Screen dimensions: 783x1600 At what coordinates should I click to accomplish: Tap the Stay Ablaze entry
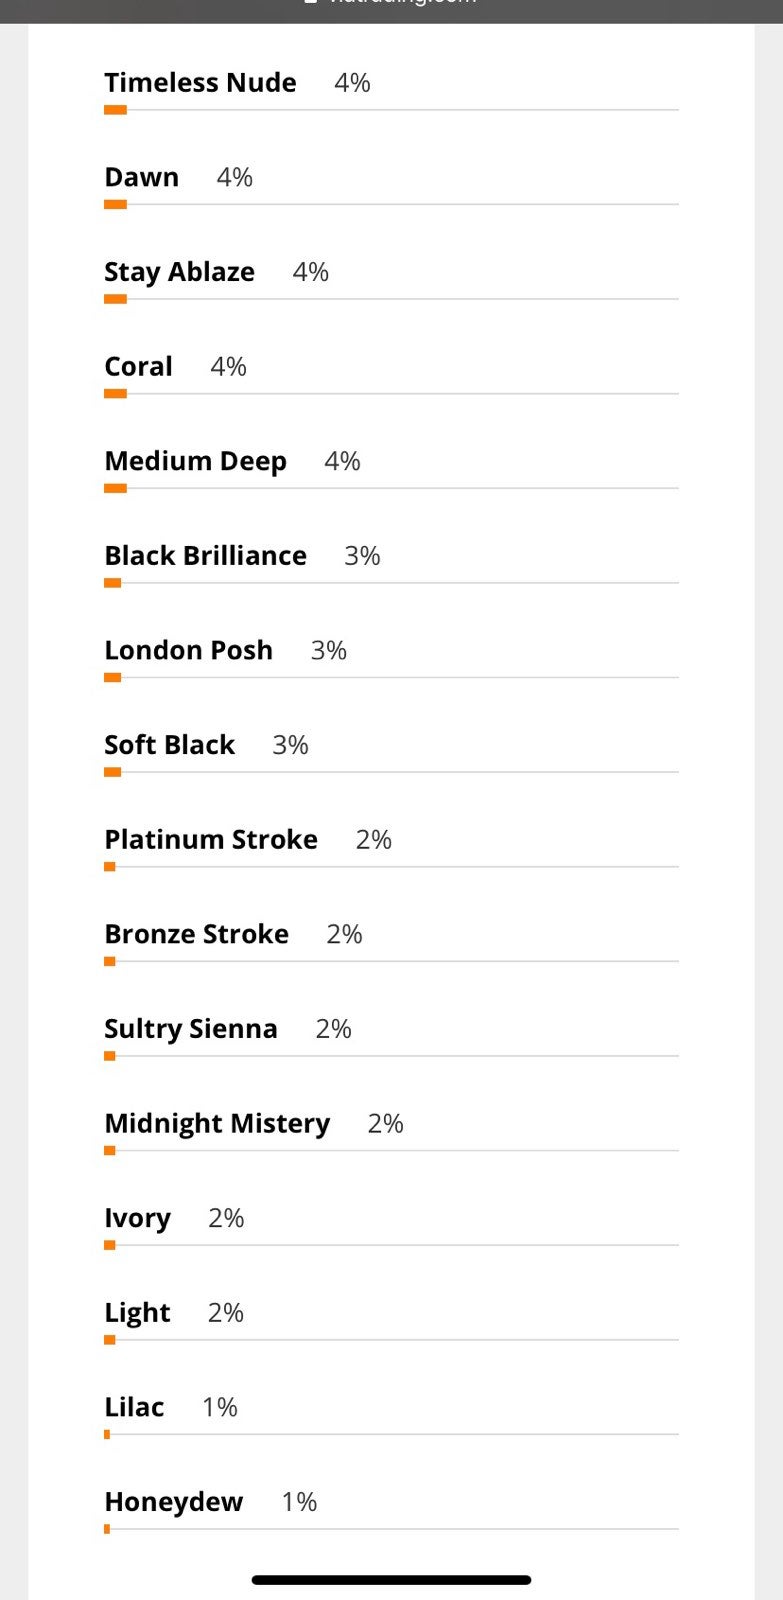[179, 272]
